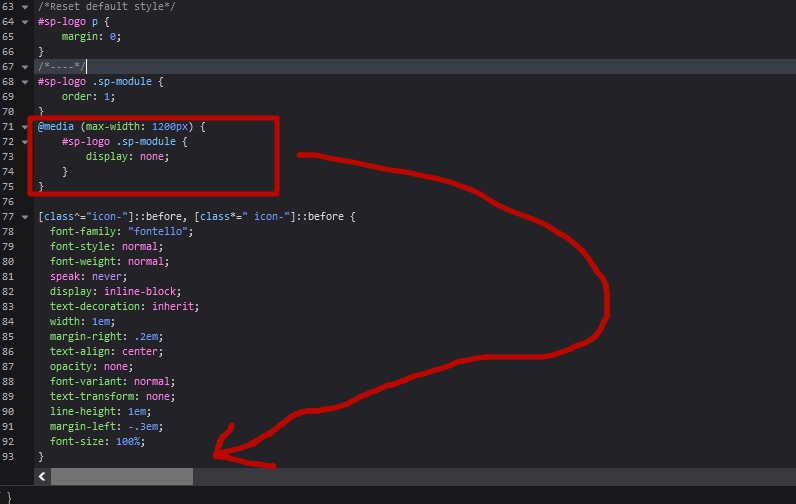Toggle the fold arrow at line 67
The height and width of the screenshot is (504, 796).
[x=25, y=67]
